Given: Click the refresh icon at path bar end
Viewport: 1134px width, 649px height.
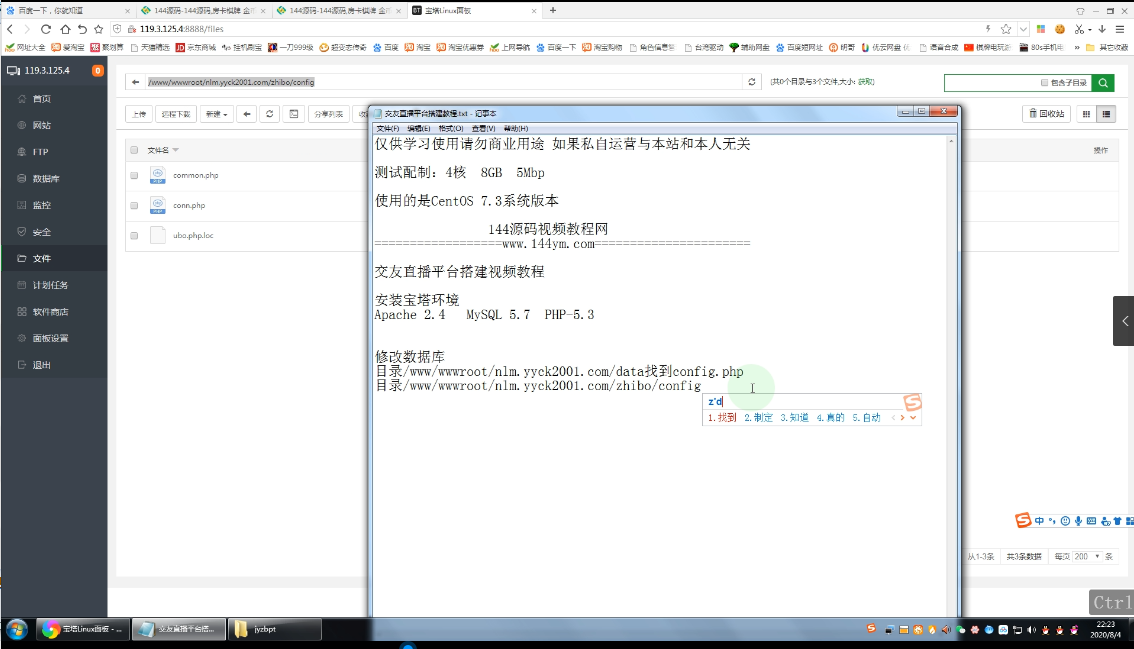Looking at the screenshot, I should click(x=752, y=82).
